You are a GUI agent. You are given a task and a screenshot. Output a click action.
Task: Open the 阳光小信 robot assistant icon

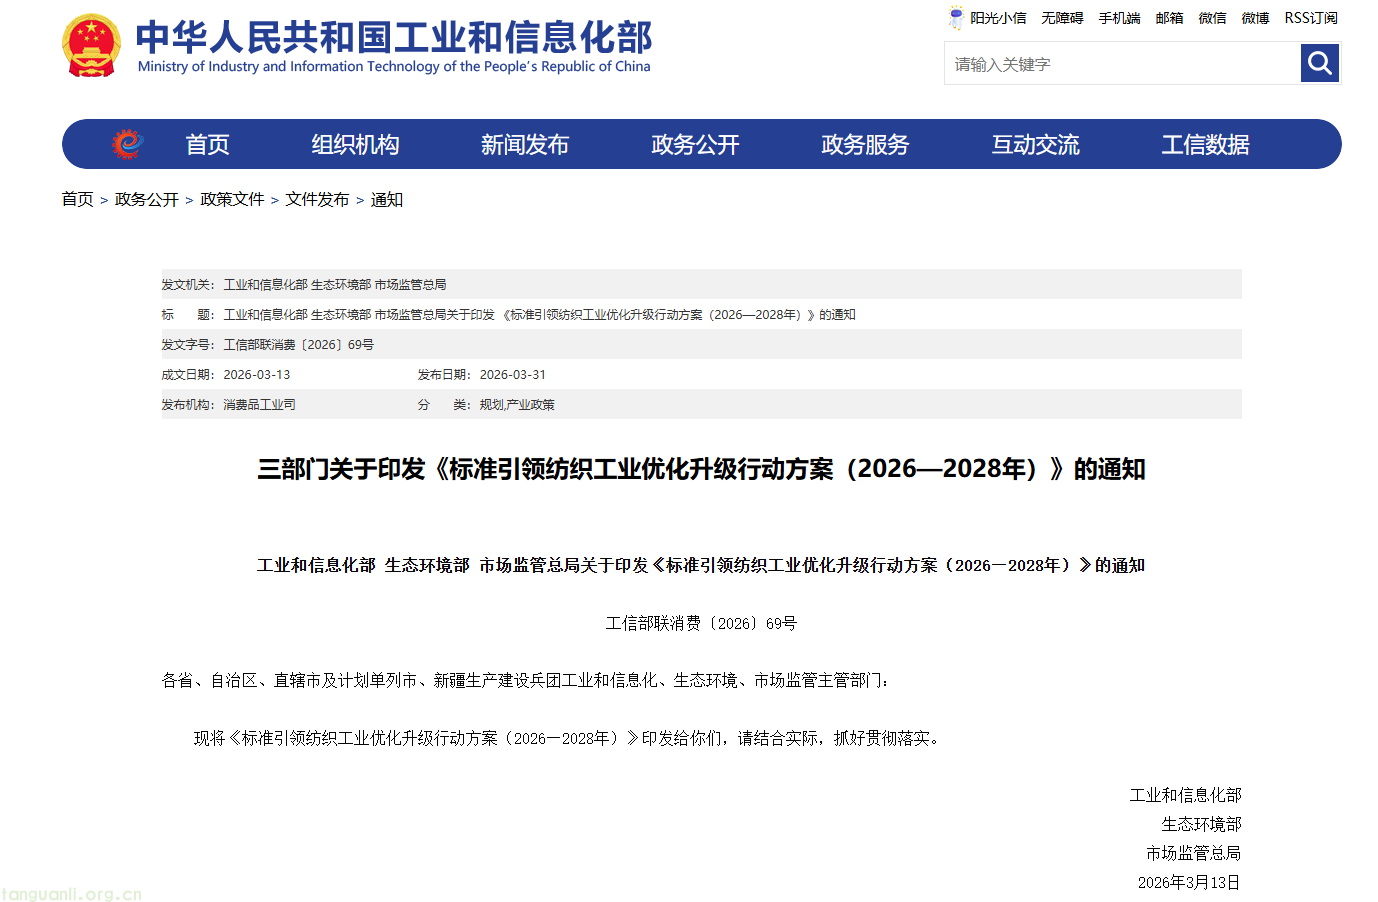click(956, 18)
